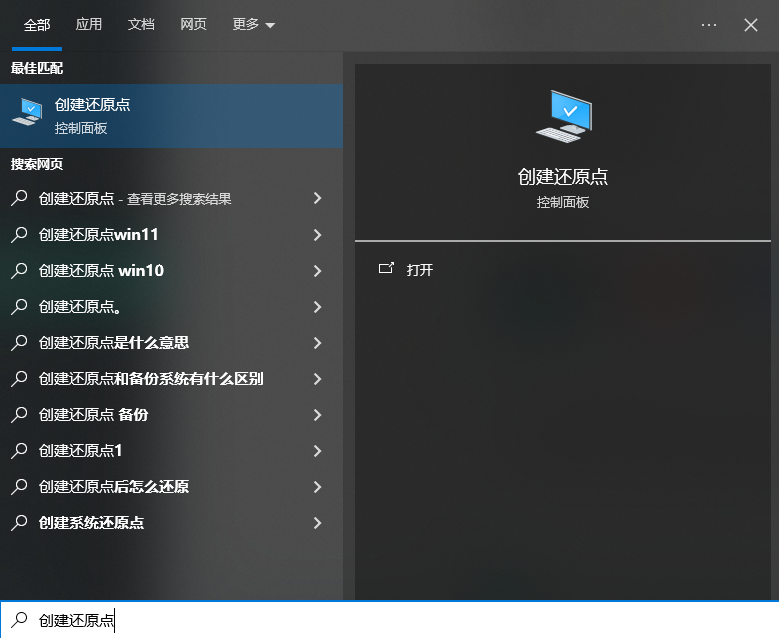779x638 pixels.
Task: Click magnifier icon beside 创建系统还原点
Action: (x=19, y=523)
